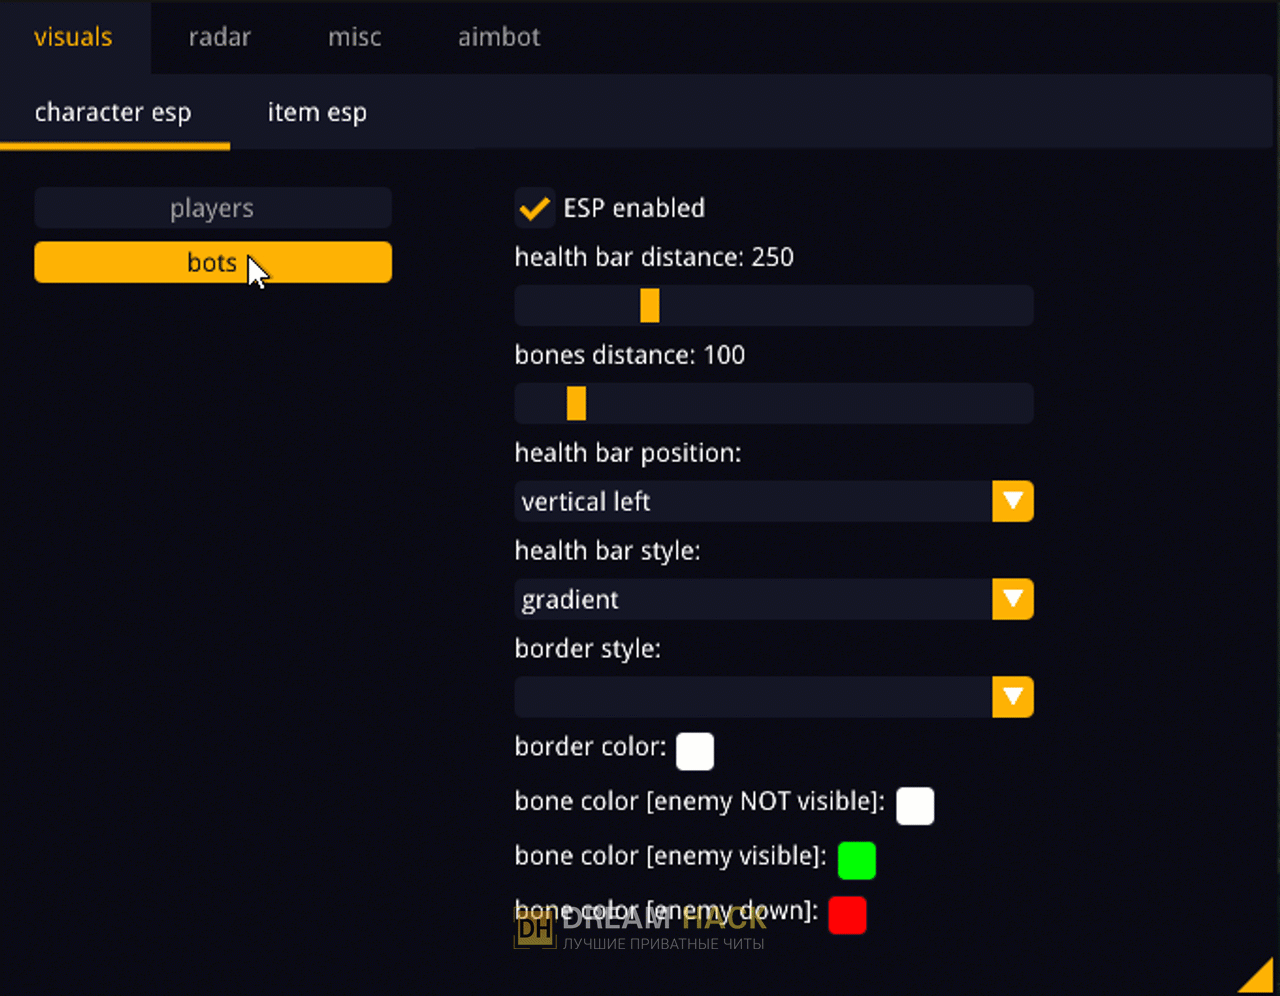Viewport: 1280px width, 996px height.
Task: Pick the border color white swatch
Action: point(695,751)
